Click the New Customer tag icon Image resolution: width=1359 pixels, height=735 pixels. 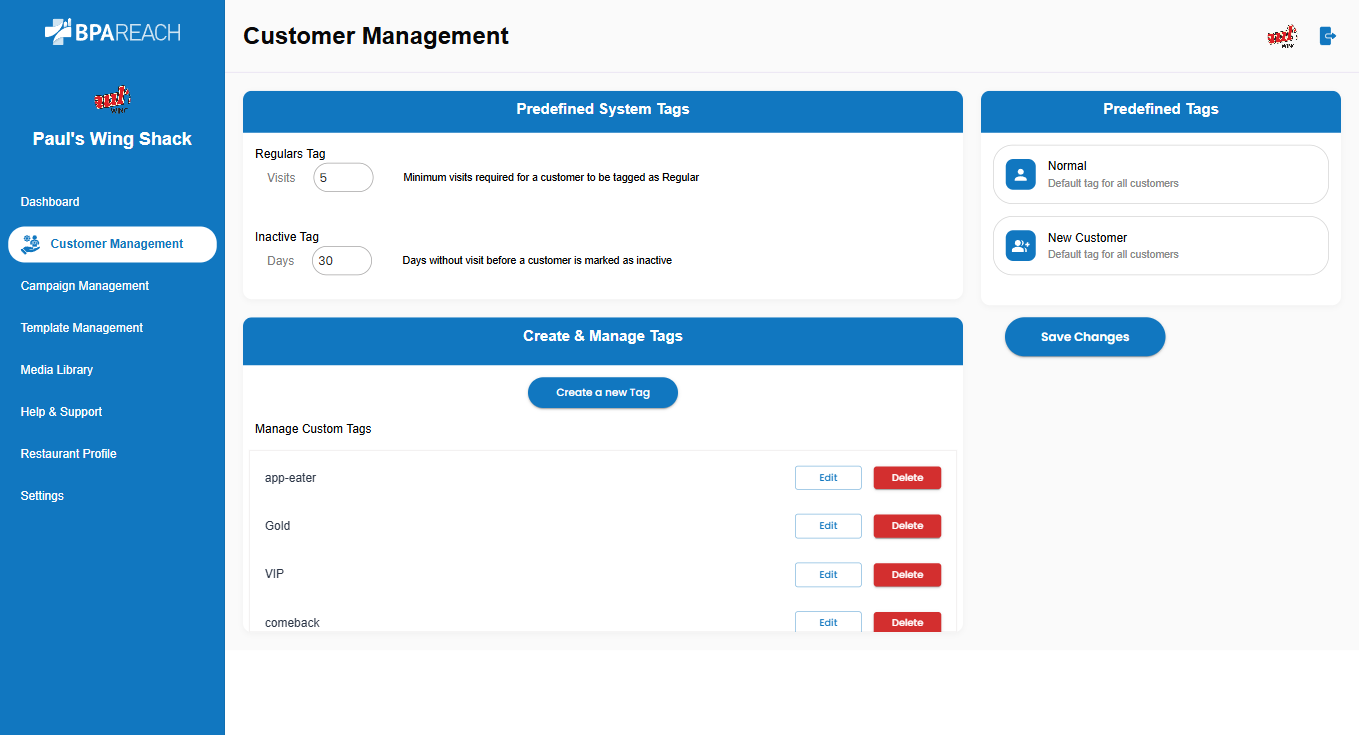pos(1020,246)
